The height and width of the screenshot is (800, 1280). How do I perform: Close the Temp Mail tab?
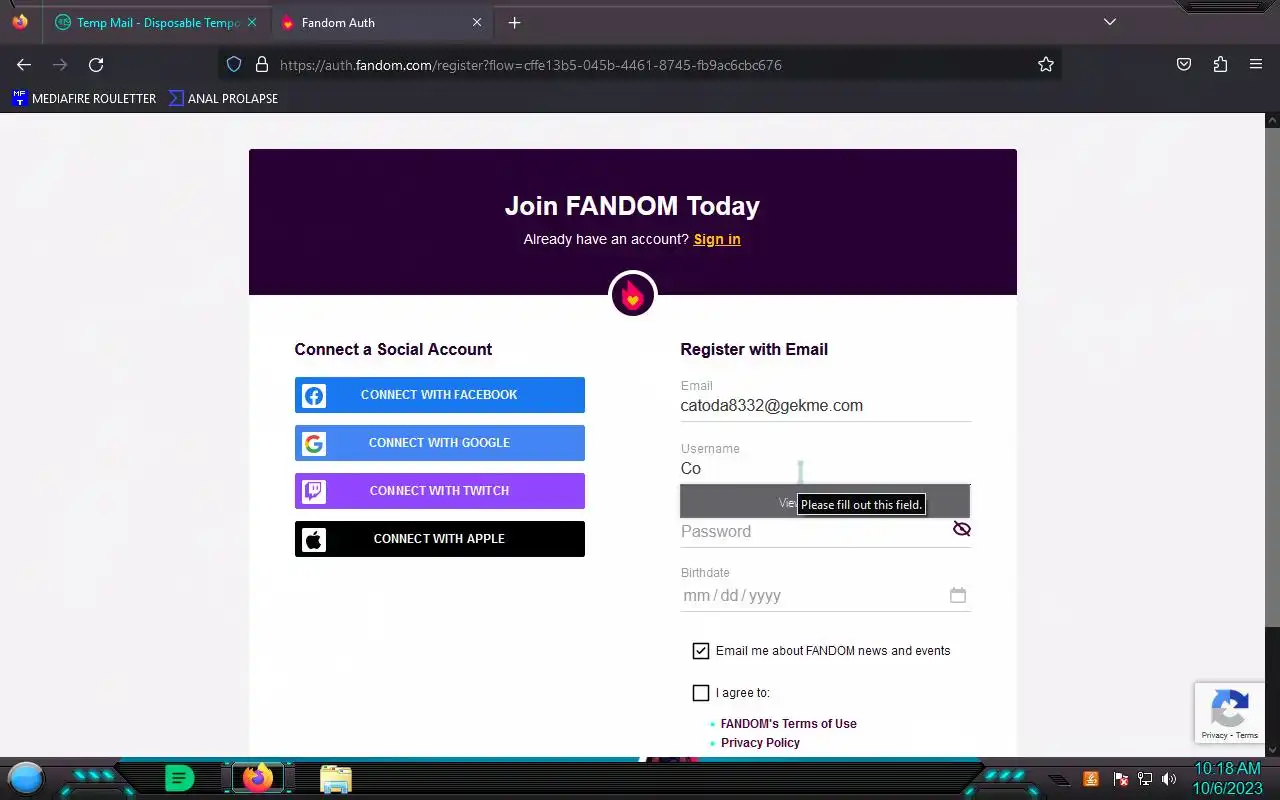tap(251, 22)
